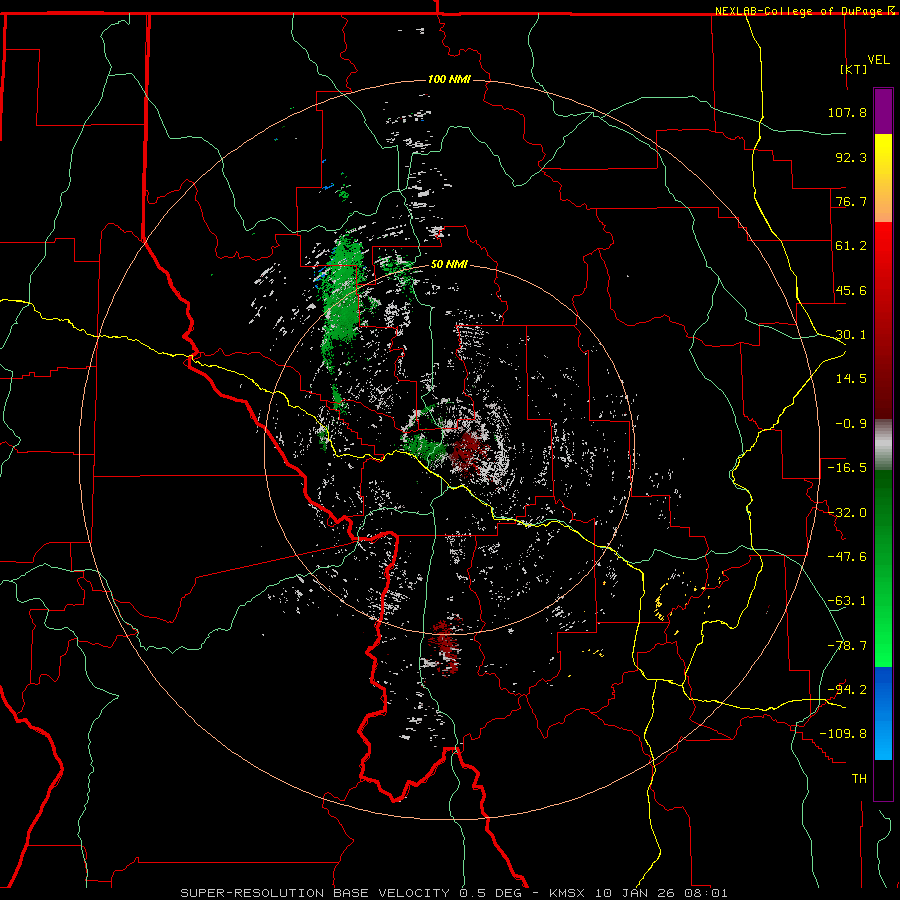The width and height of the screenshot is (900, 900).
Task: Click the red outbound echo near radar center
Action: [470, 452]
